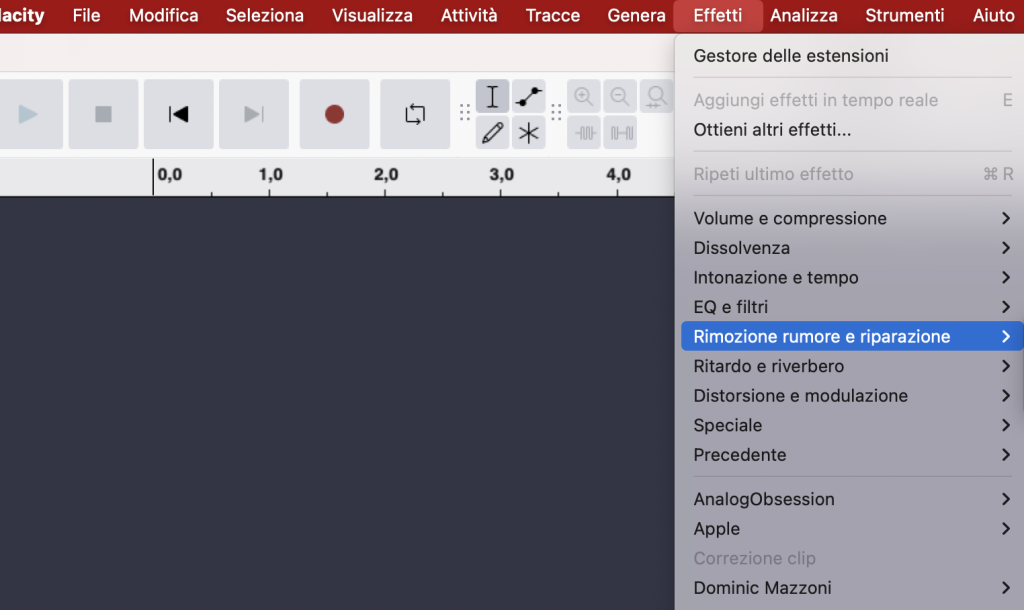Click the Trim audio outside selection icon

tap(584, 131)
